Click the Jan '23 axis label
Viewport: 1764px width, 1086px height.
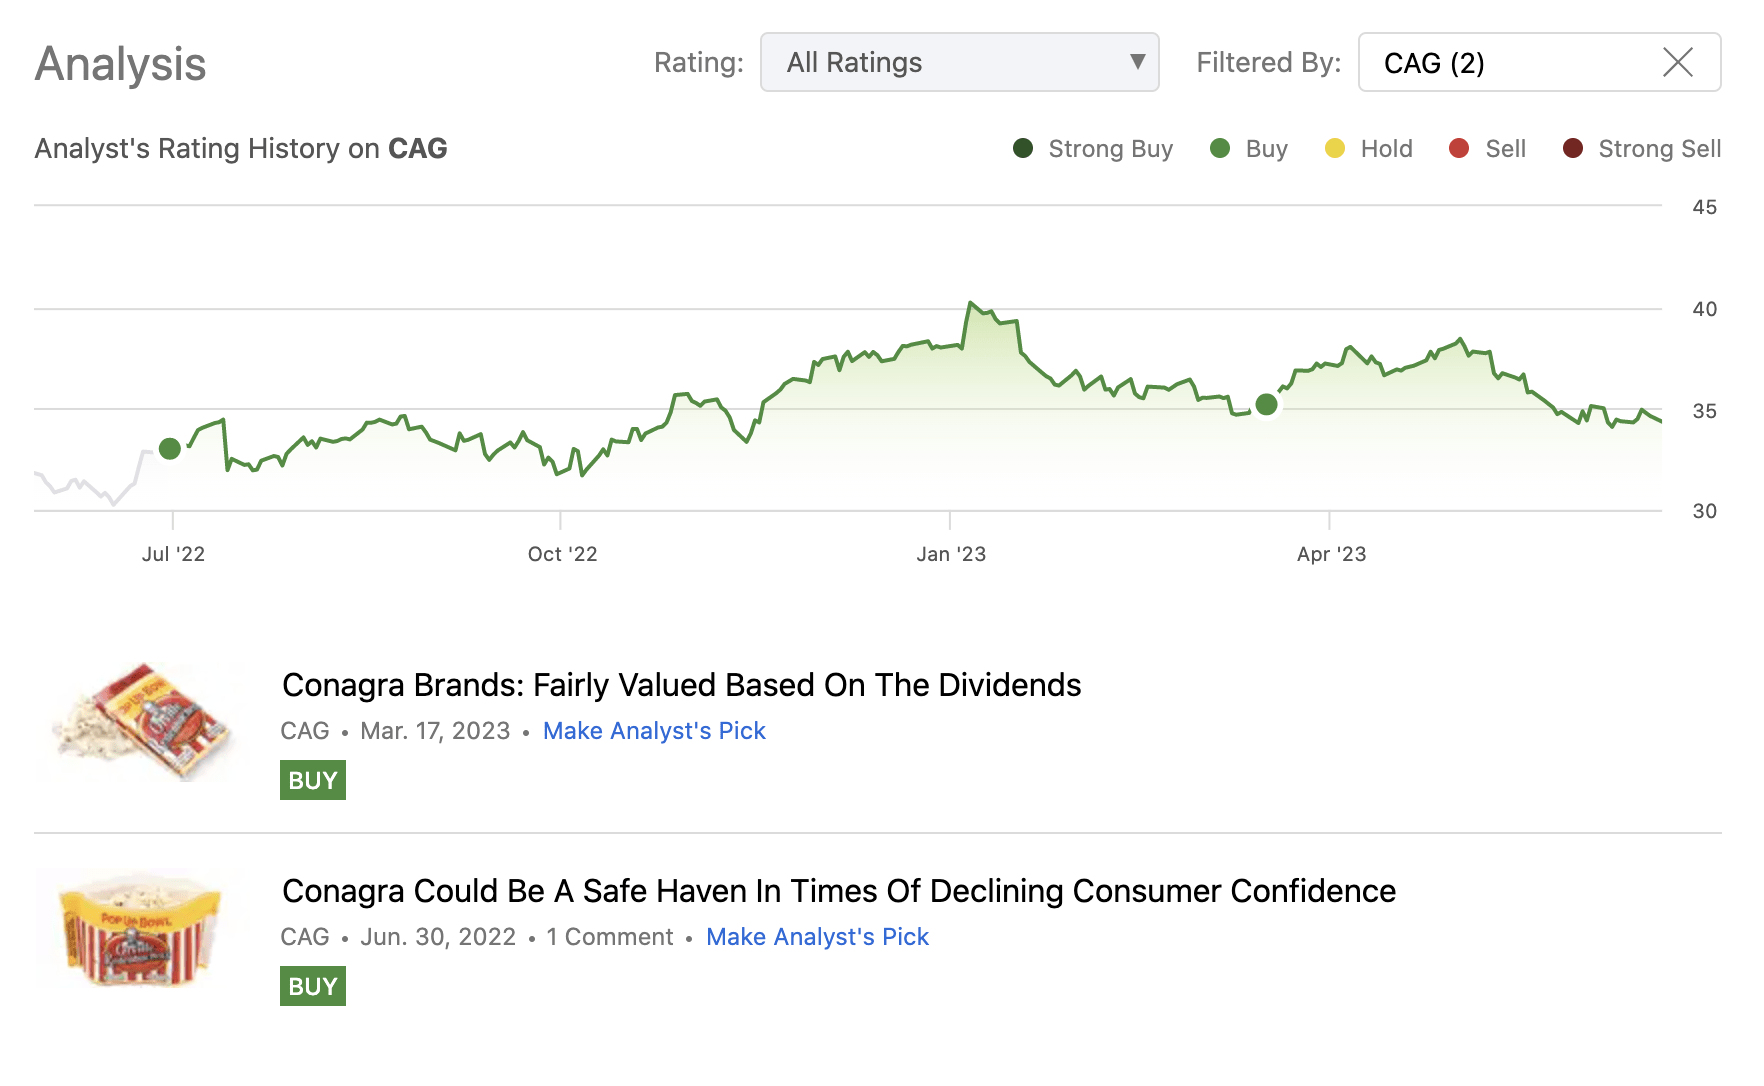(x=951, y=554)
